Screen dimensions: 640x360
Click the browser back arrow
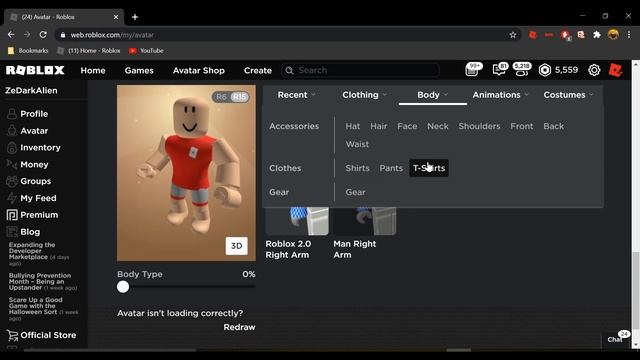(11, 35)
